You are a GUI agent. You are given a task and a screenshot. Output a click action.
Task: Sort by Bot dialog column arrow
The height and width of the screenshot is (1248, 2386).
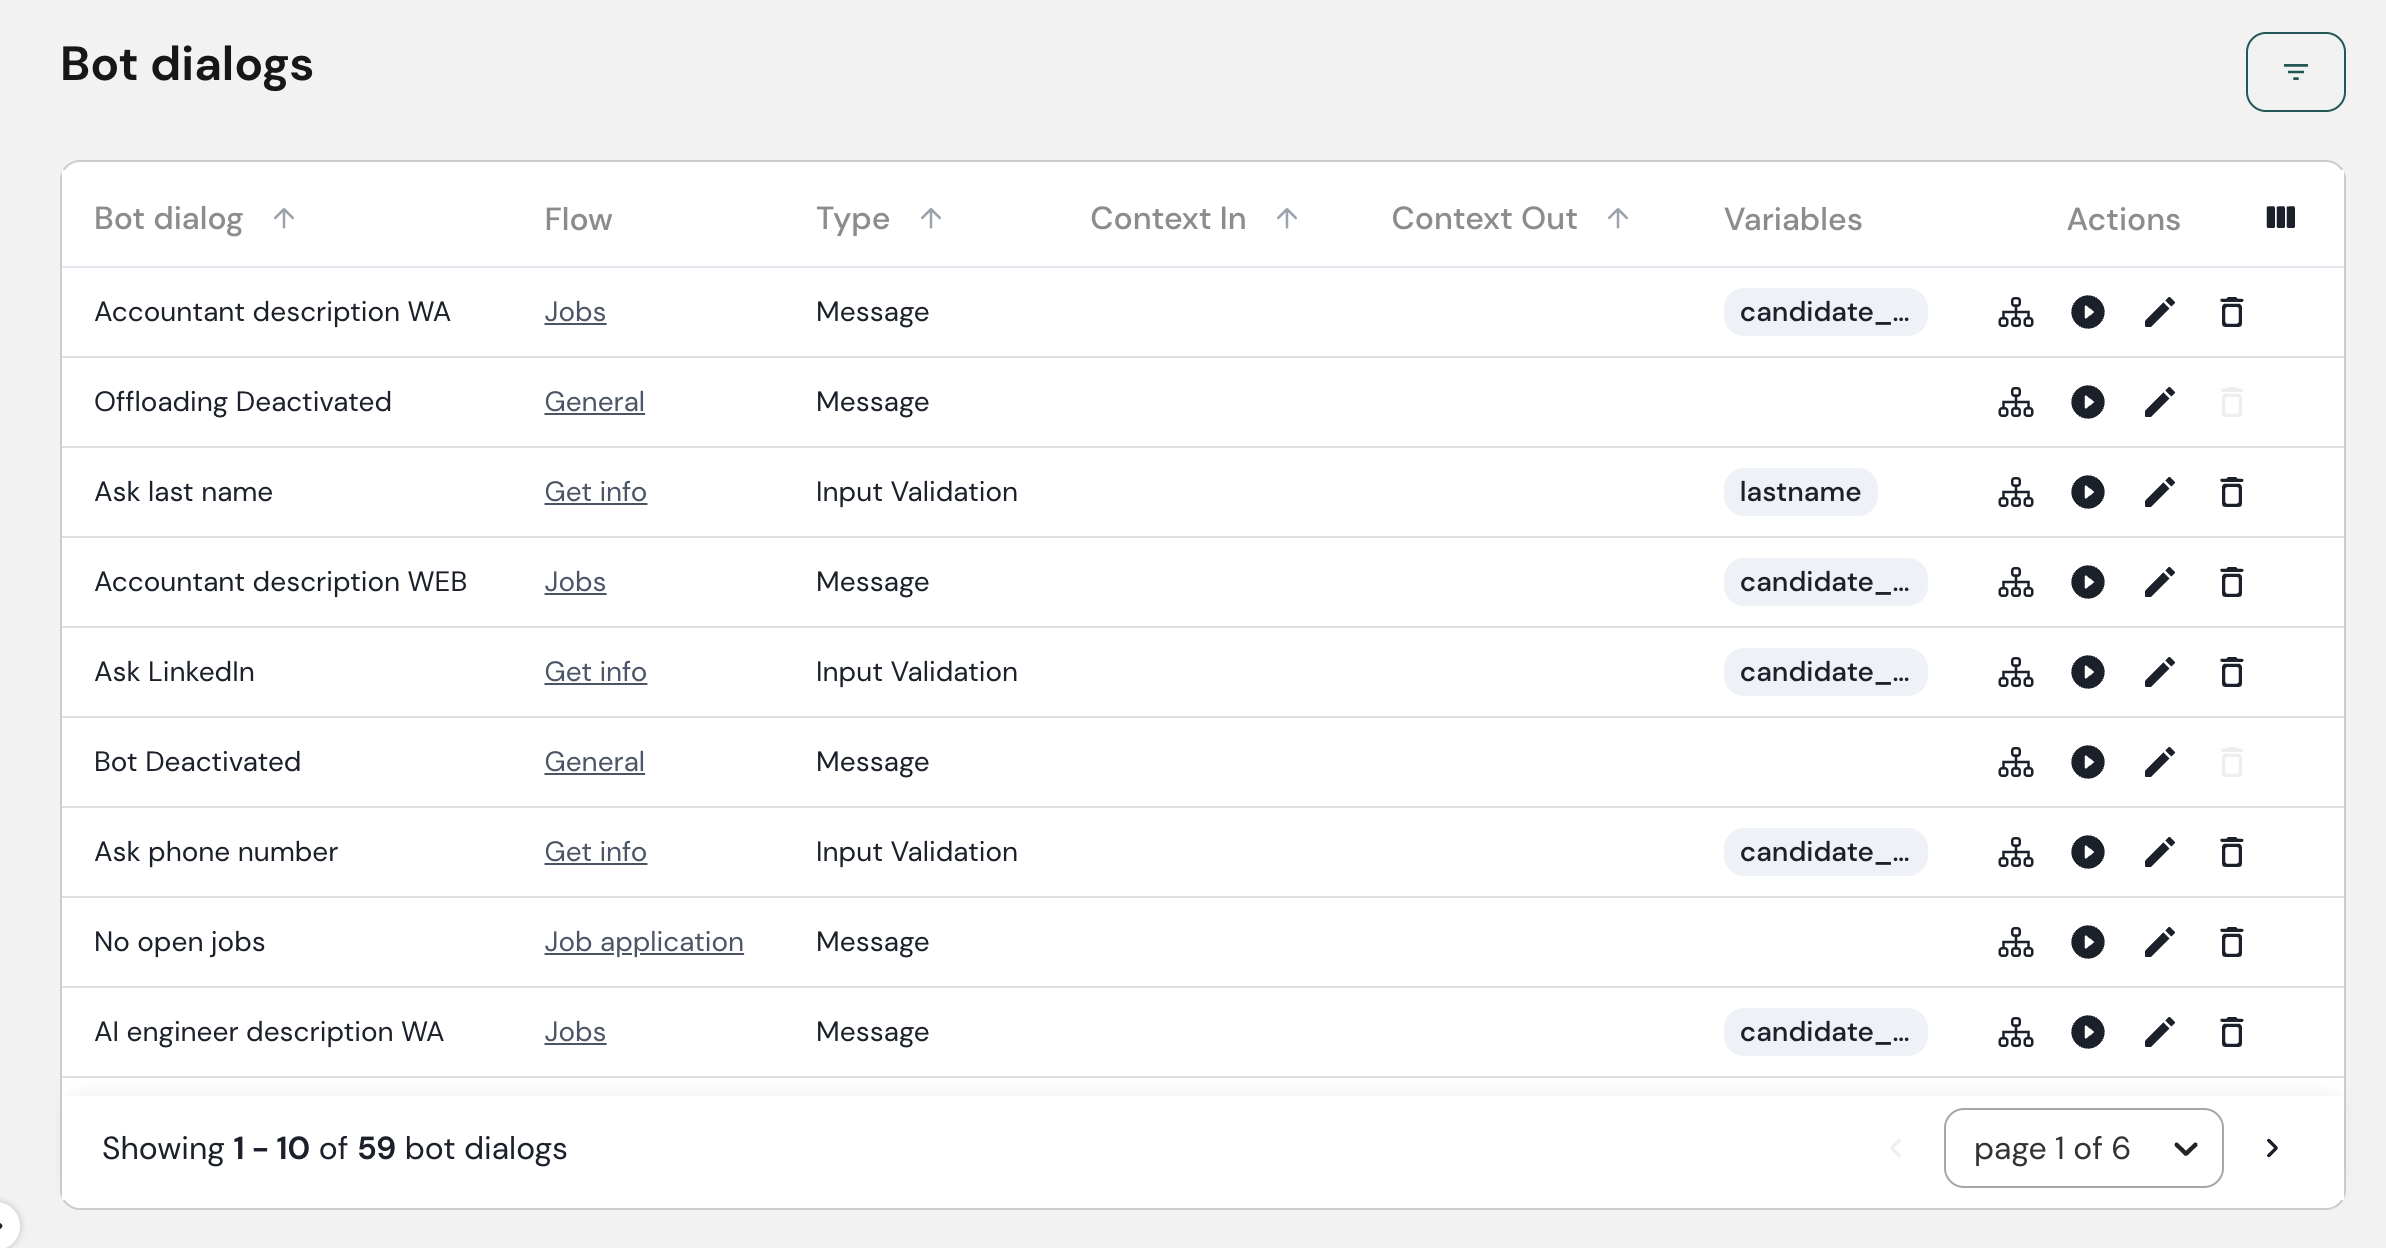coord(284,218)
